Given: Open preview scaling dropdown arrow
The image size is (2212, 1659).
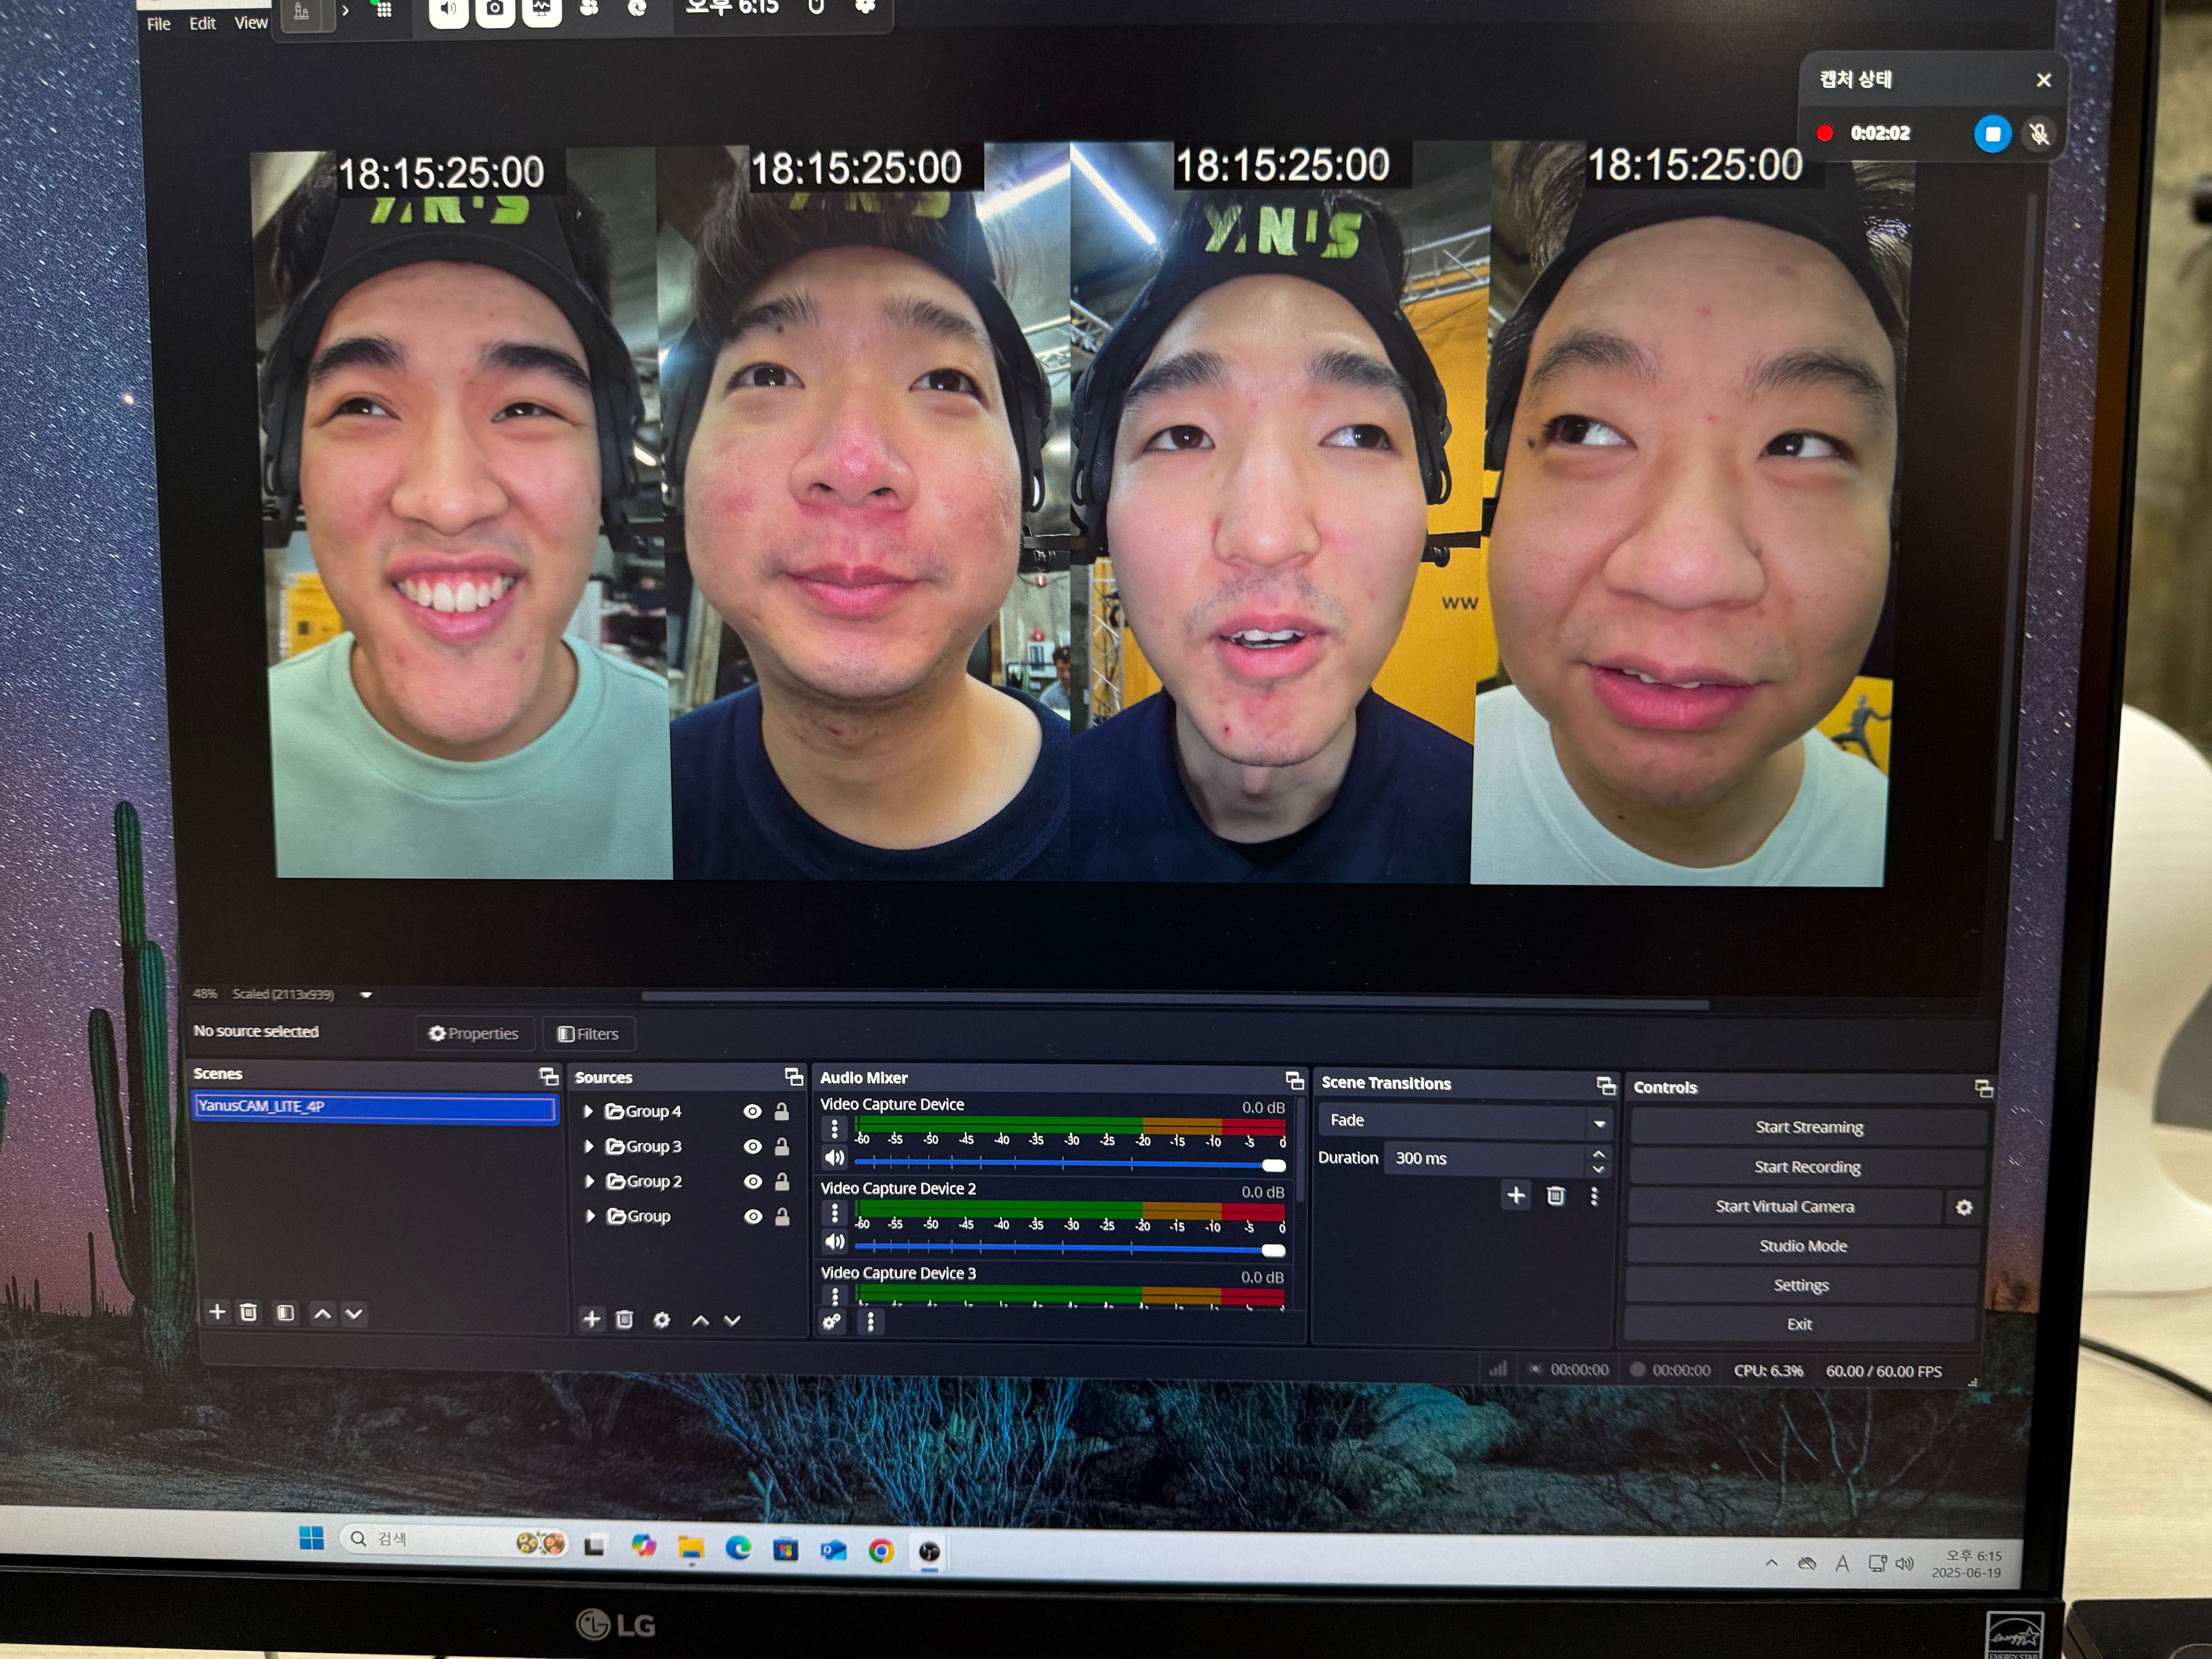Looking at the screenshot, I should [366, 994].
